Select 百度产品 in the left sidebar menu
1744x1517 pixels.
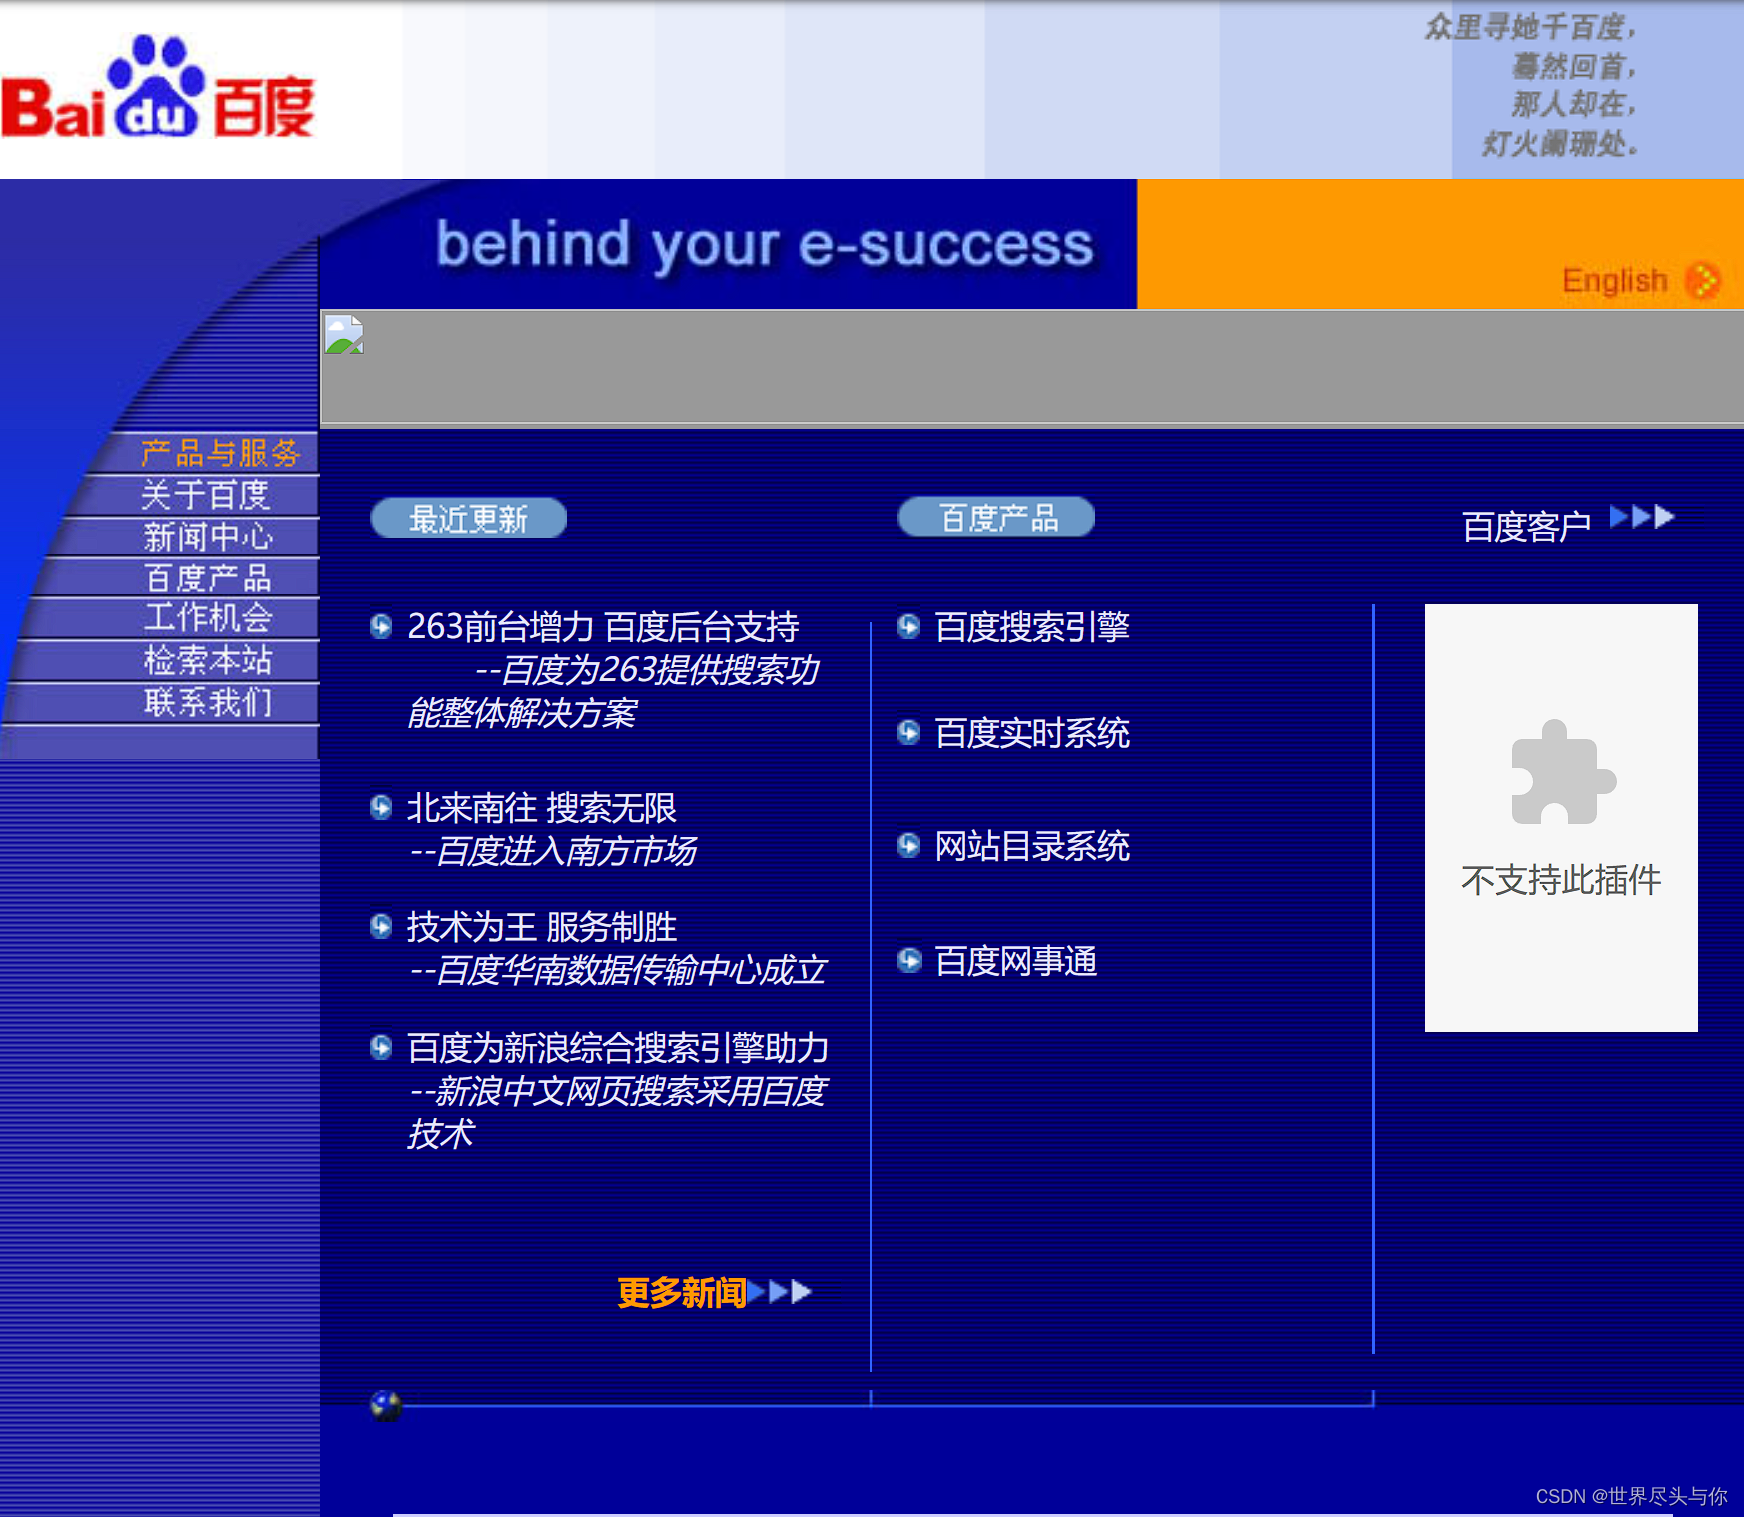207,577
